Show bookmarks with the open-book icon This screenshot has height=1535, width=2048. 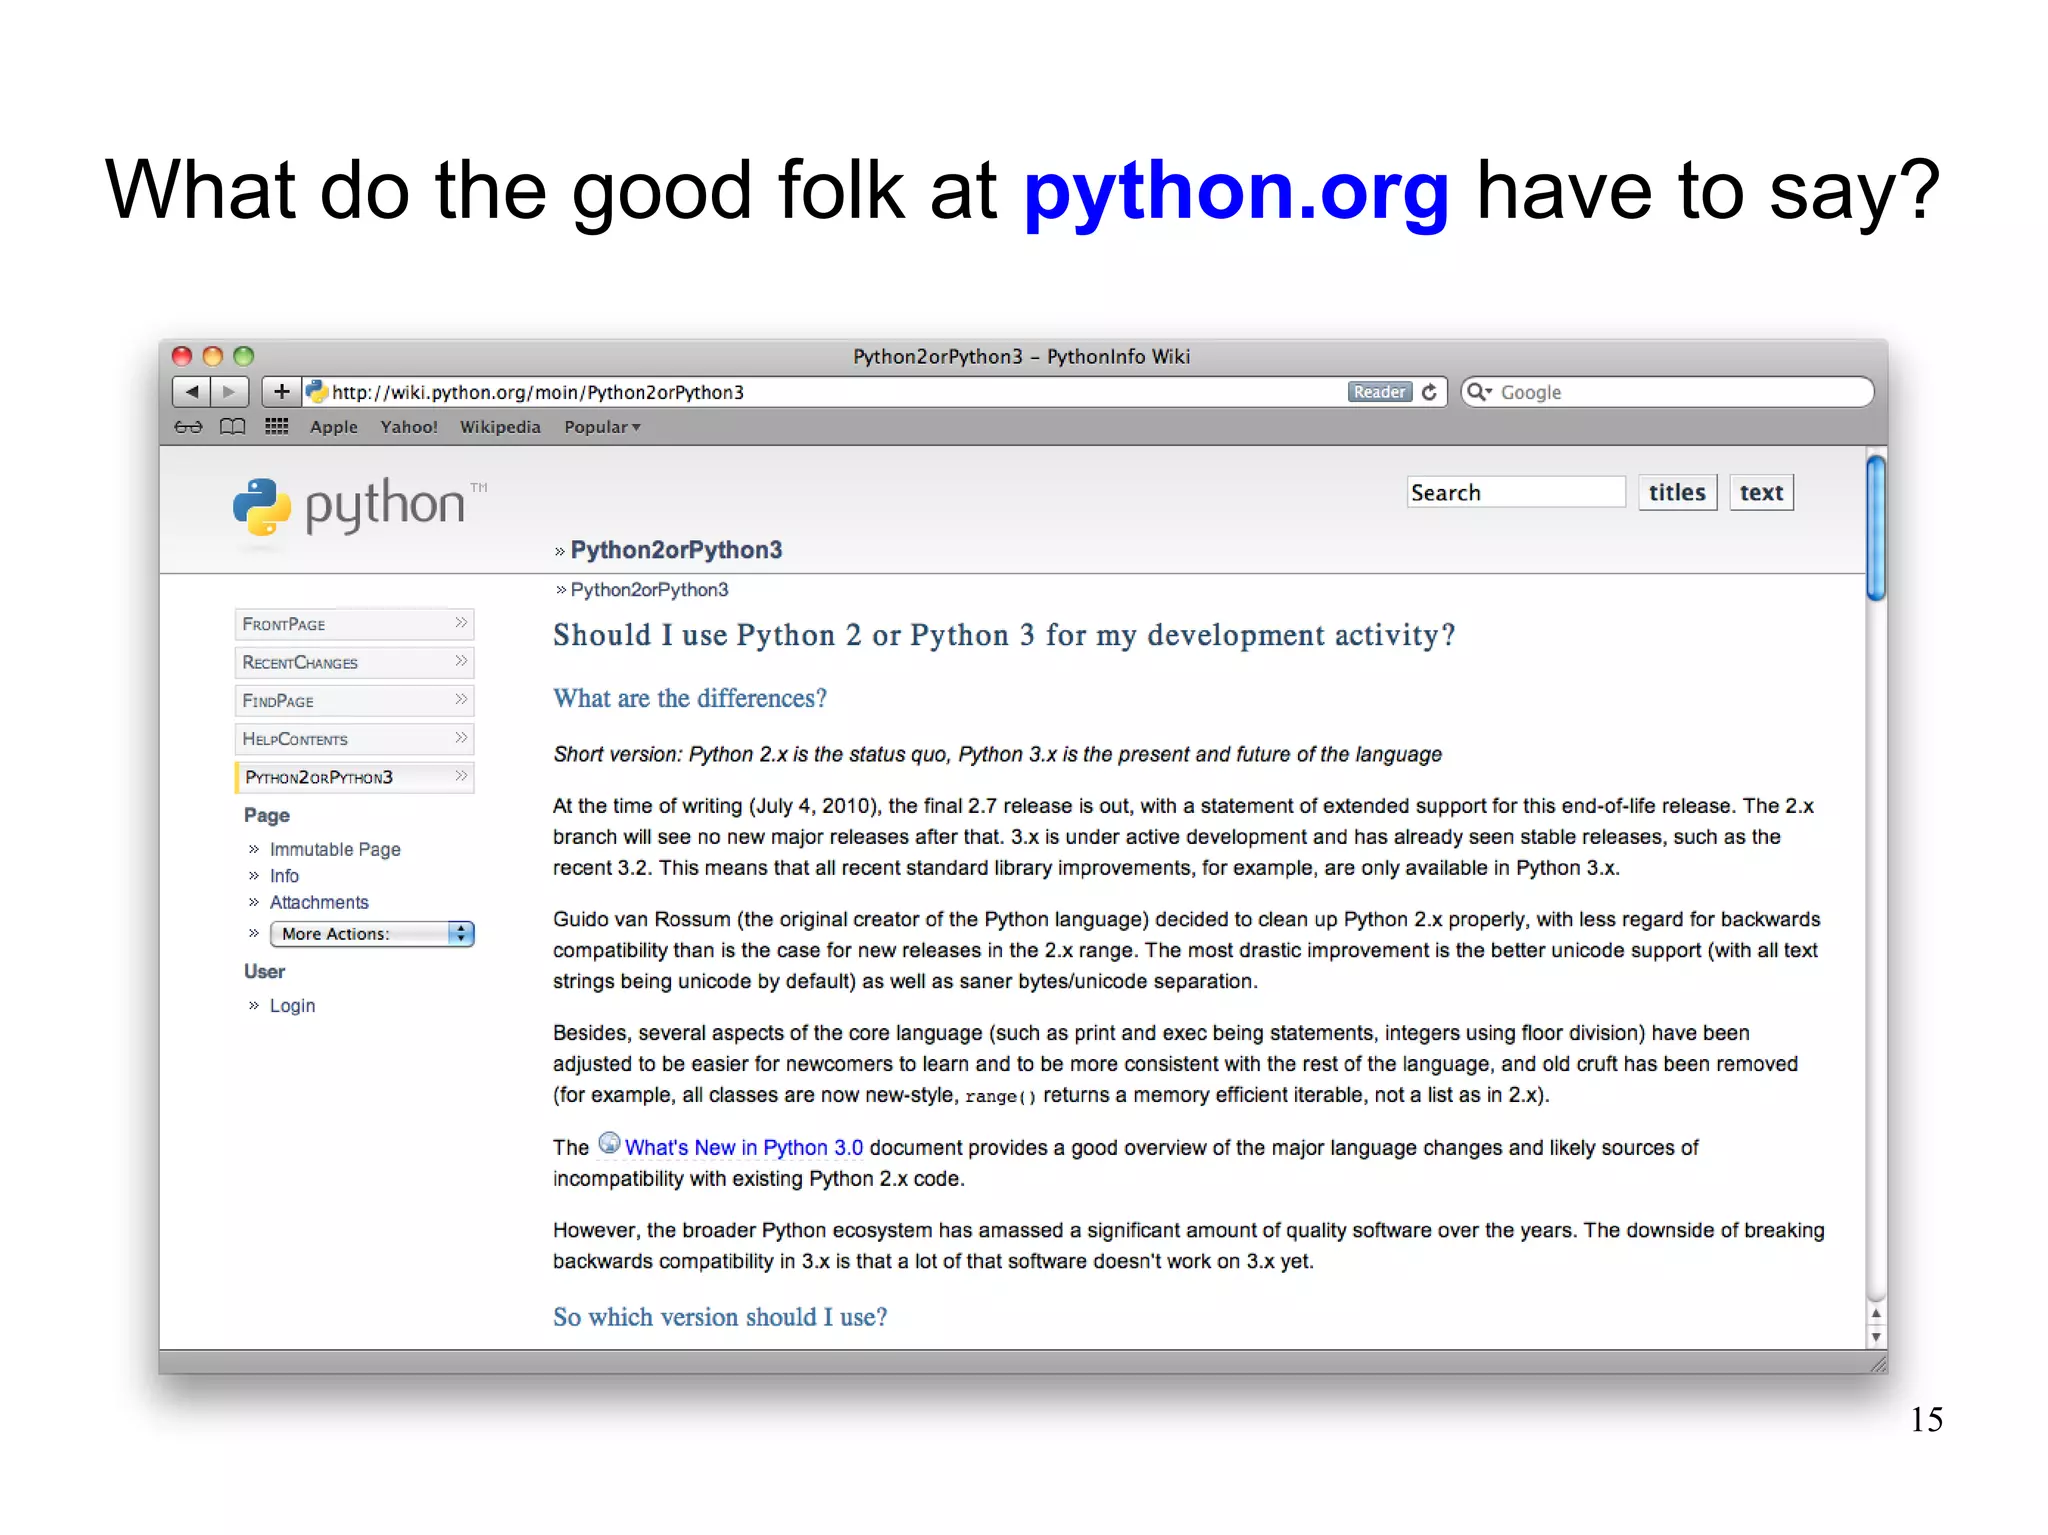click(232, 427)
